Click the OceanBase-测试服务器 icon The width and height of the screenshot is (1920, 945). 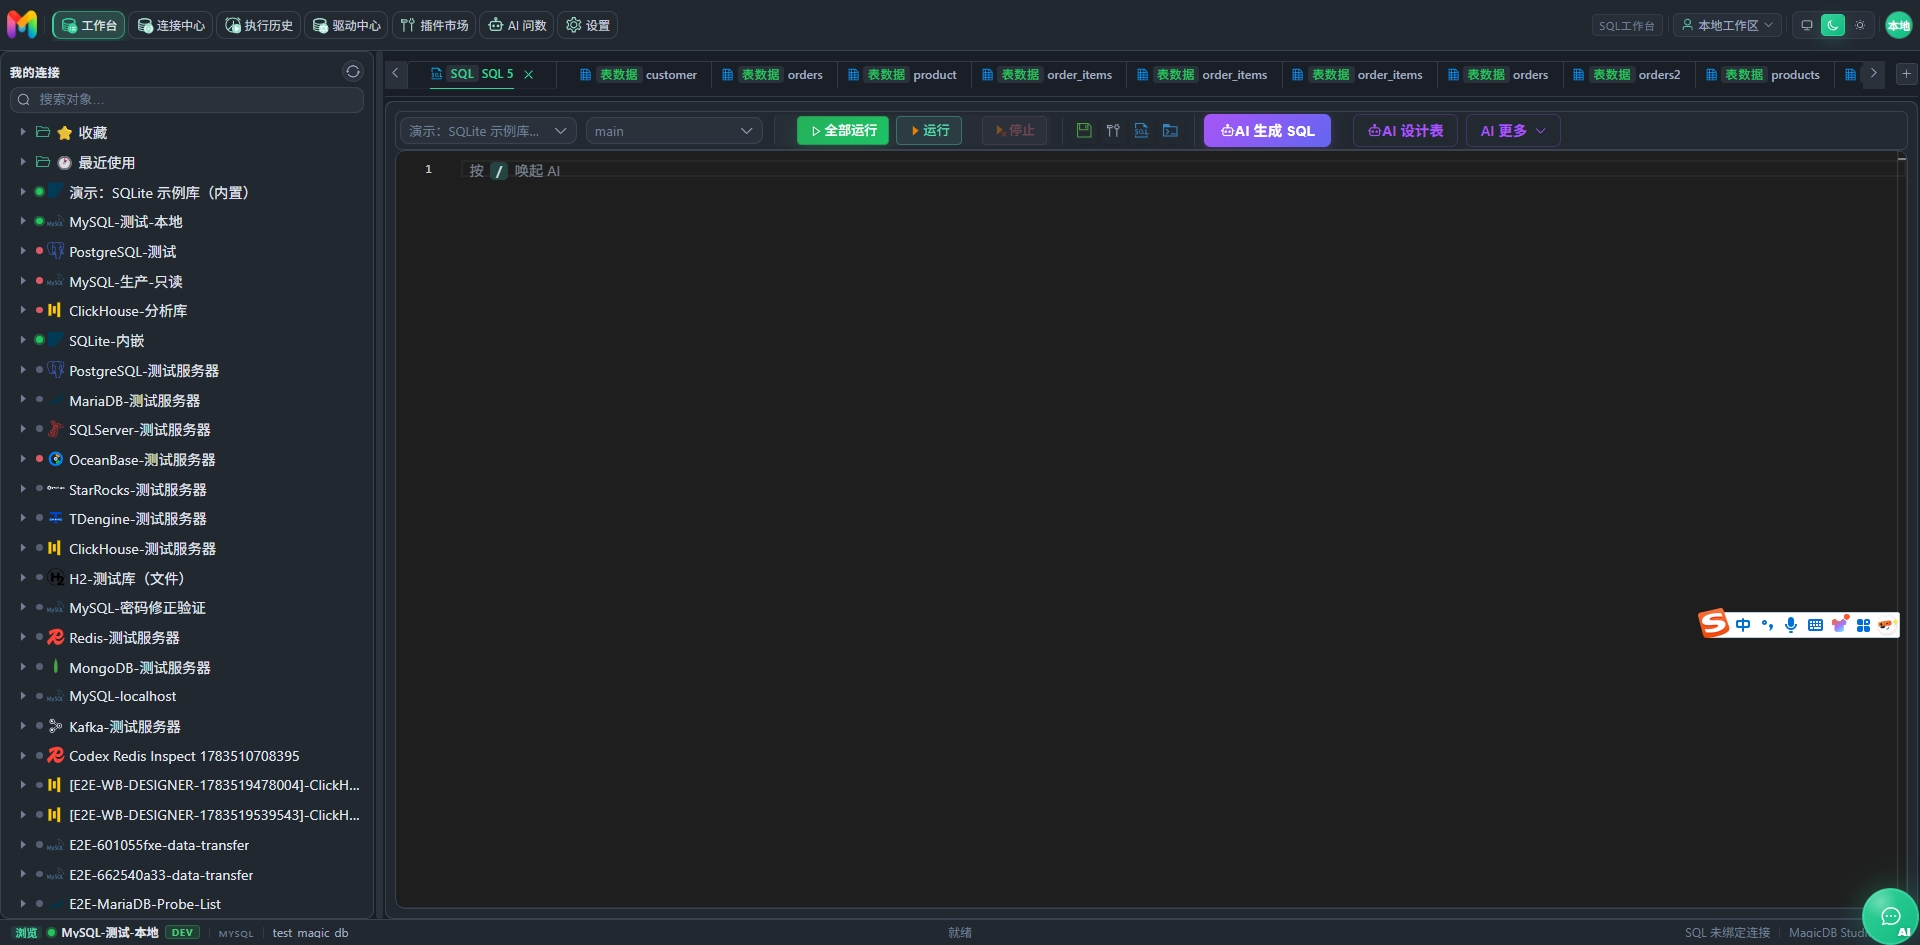[56, 459]
